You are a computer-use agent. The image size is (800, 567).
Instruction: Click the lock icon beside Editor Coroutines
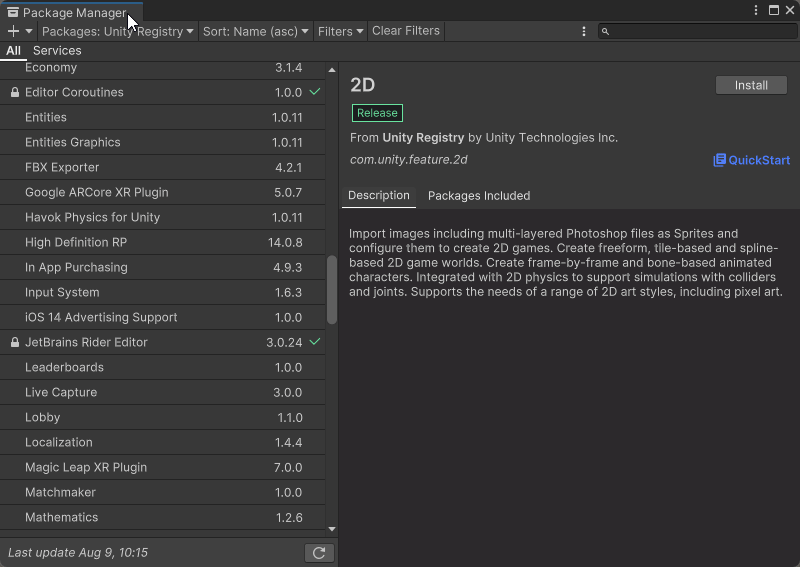15,92
